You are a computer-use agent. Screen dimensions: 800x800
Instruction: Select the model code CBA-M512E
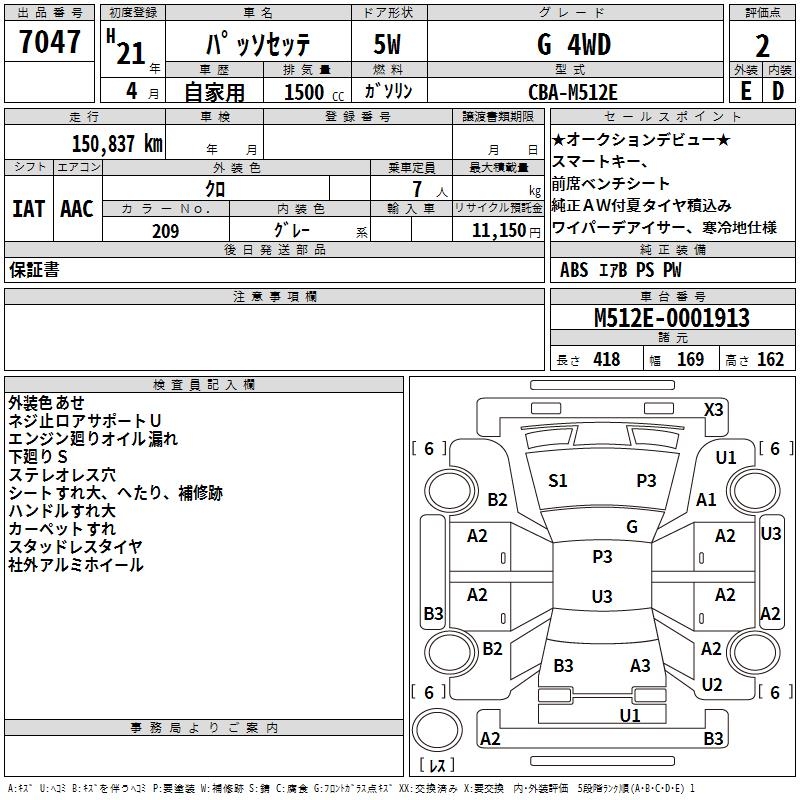573,92
